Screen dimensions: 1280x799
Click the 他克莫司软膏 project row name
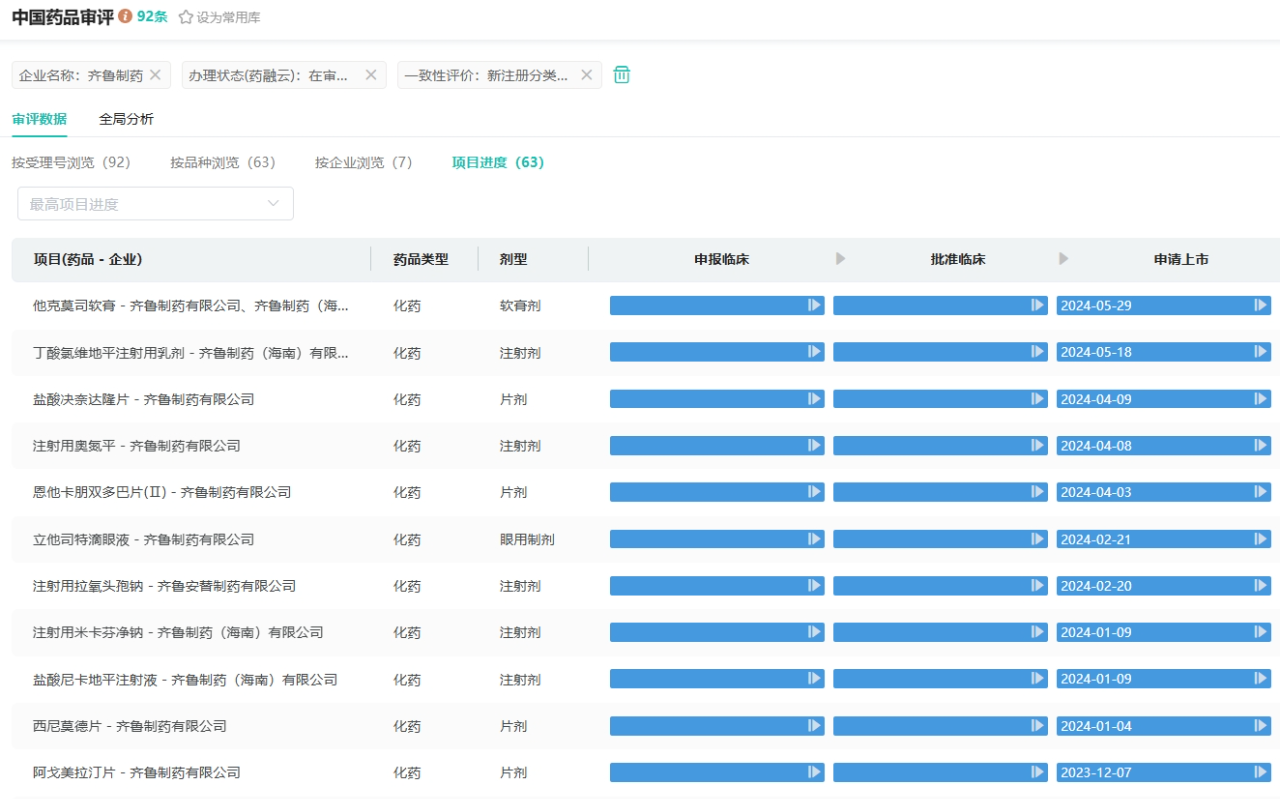pos(190,306)
